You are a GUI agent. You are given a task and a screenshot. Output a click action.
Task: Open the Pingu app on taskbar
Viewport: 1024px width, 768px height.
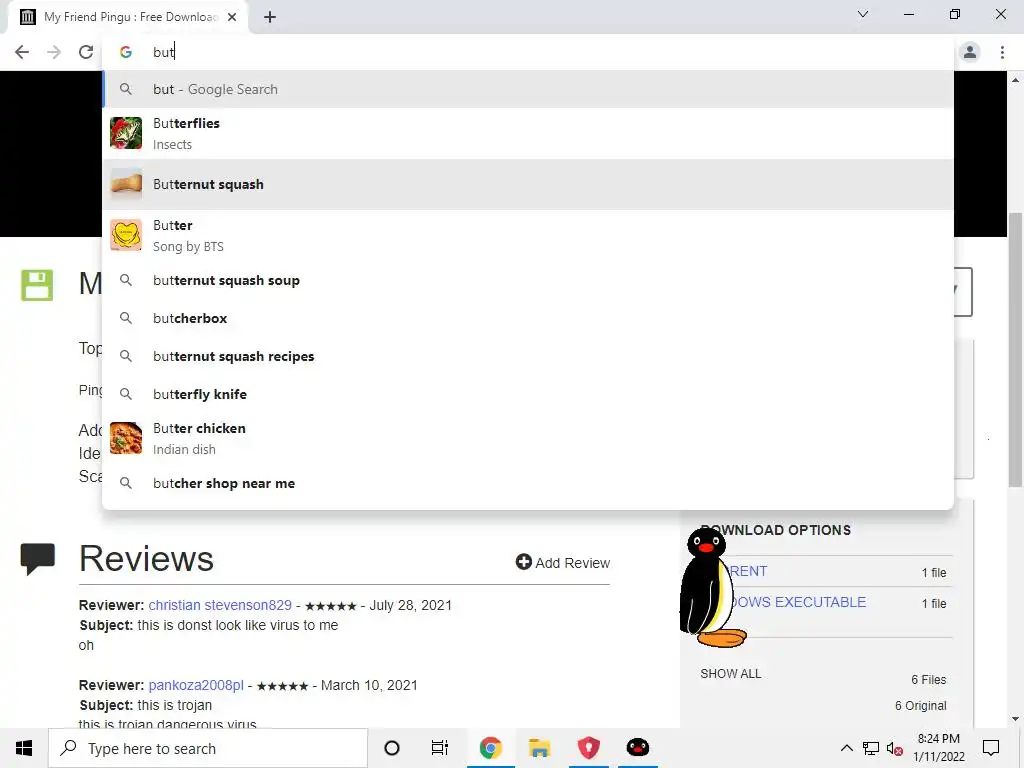point(637,748)
